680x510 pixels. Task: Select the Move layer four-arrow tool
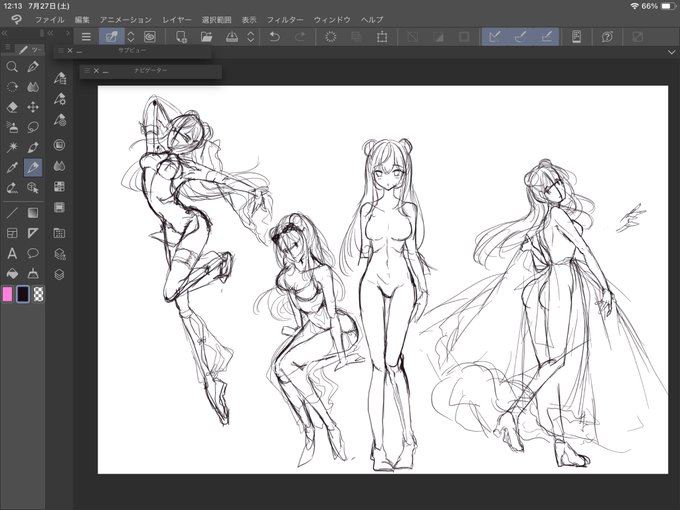pos(33,107)
